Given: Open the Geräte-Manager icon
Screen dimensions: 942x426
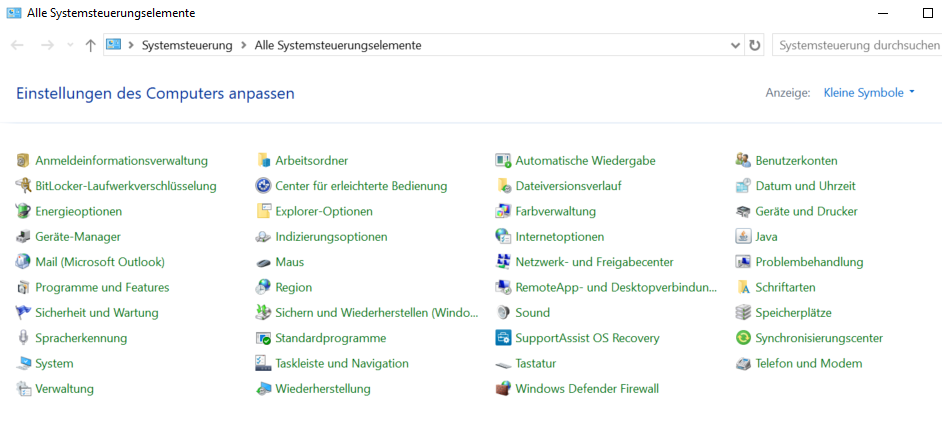Looking at the screenshot, I should [x=24, y=237].
